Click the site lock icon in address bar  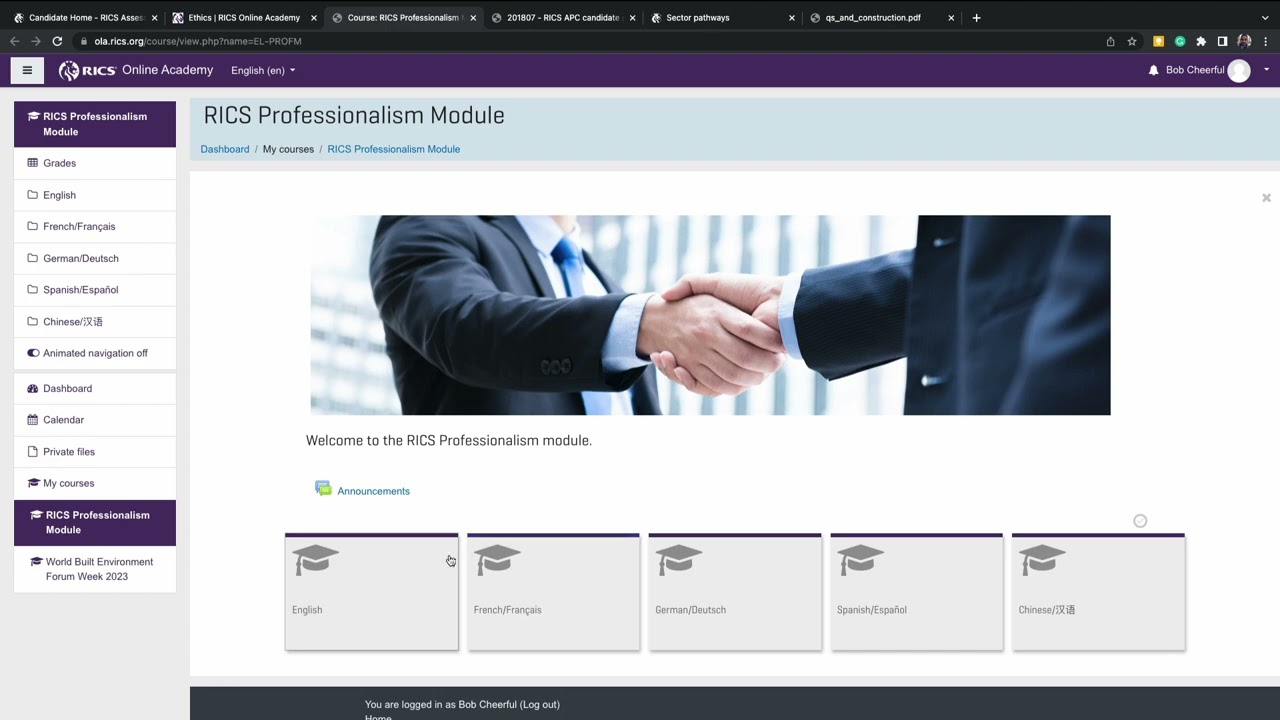[x=82, y=41]
